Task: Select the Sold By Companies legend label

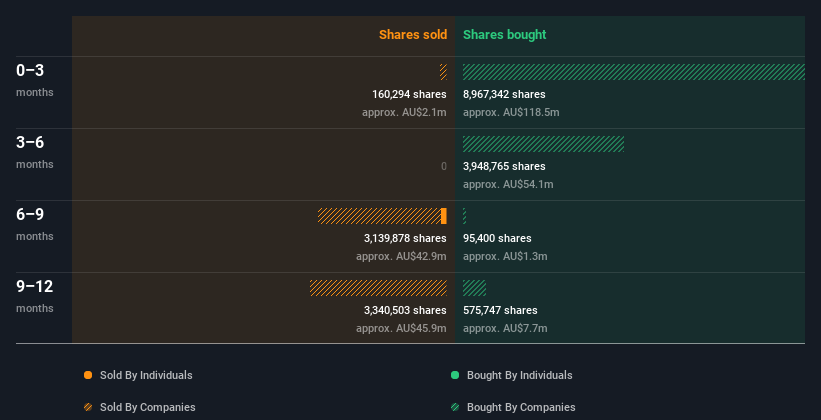Action: [x=148, y=407]
